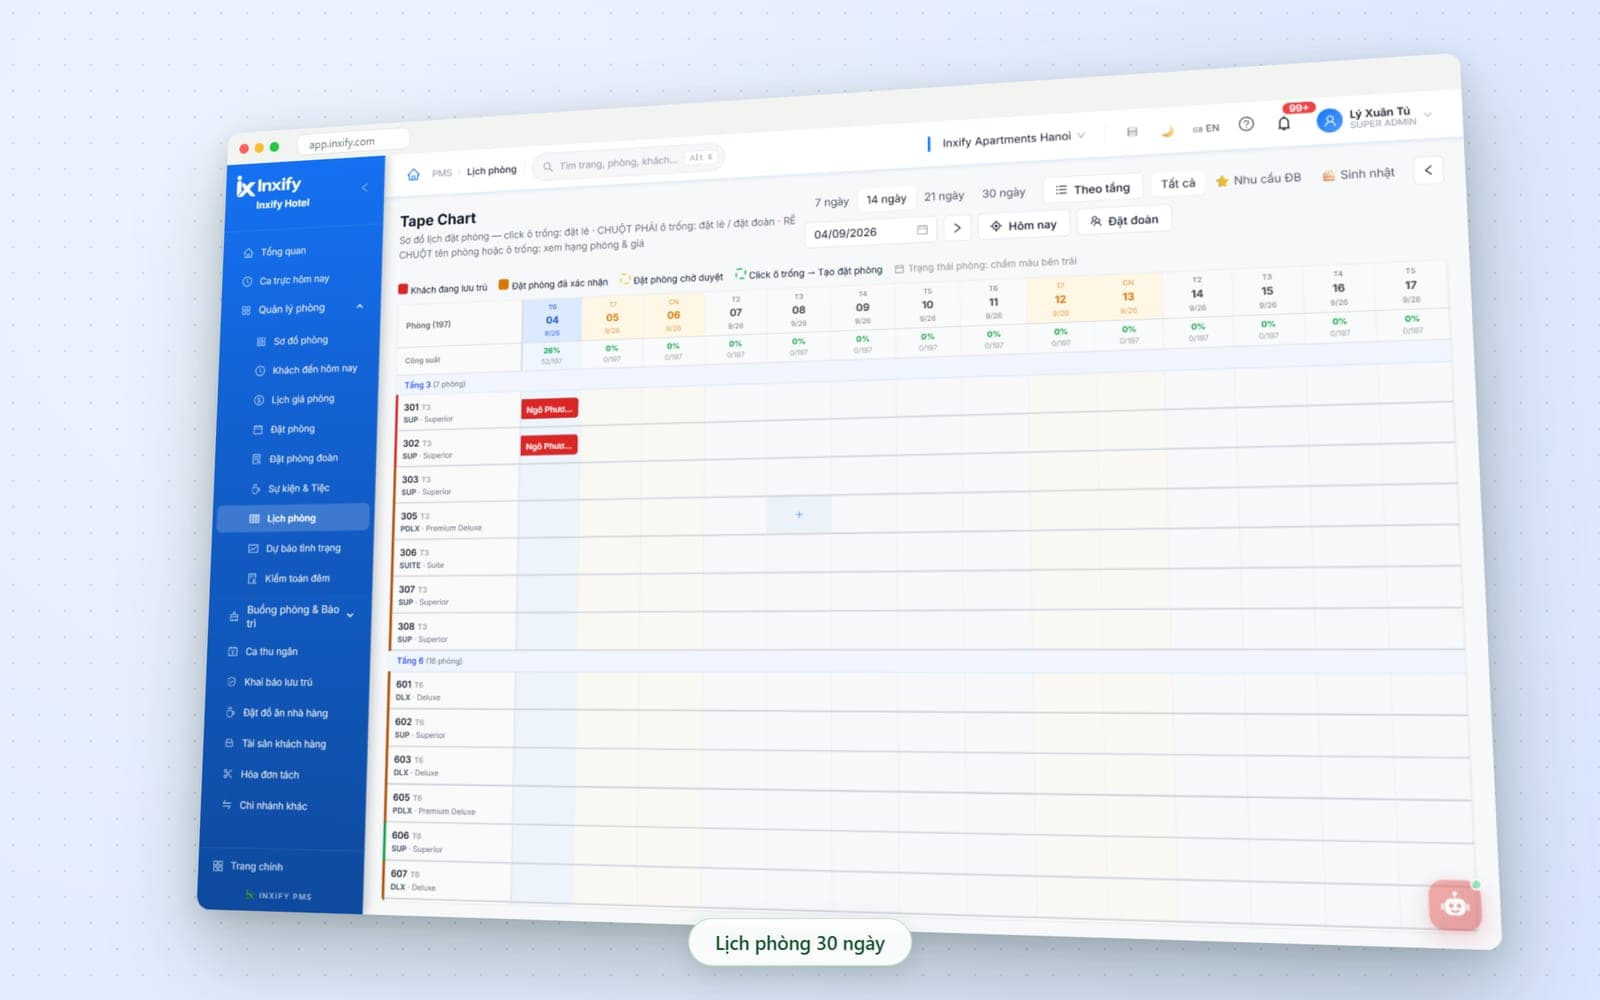This screenshot has height=1000, width=1600.
Task: Filter by Nhu cầu ĐB star
Action: pos(1258,179)
